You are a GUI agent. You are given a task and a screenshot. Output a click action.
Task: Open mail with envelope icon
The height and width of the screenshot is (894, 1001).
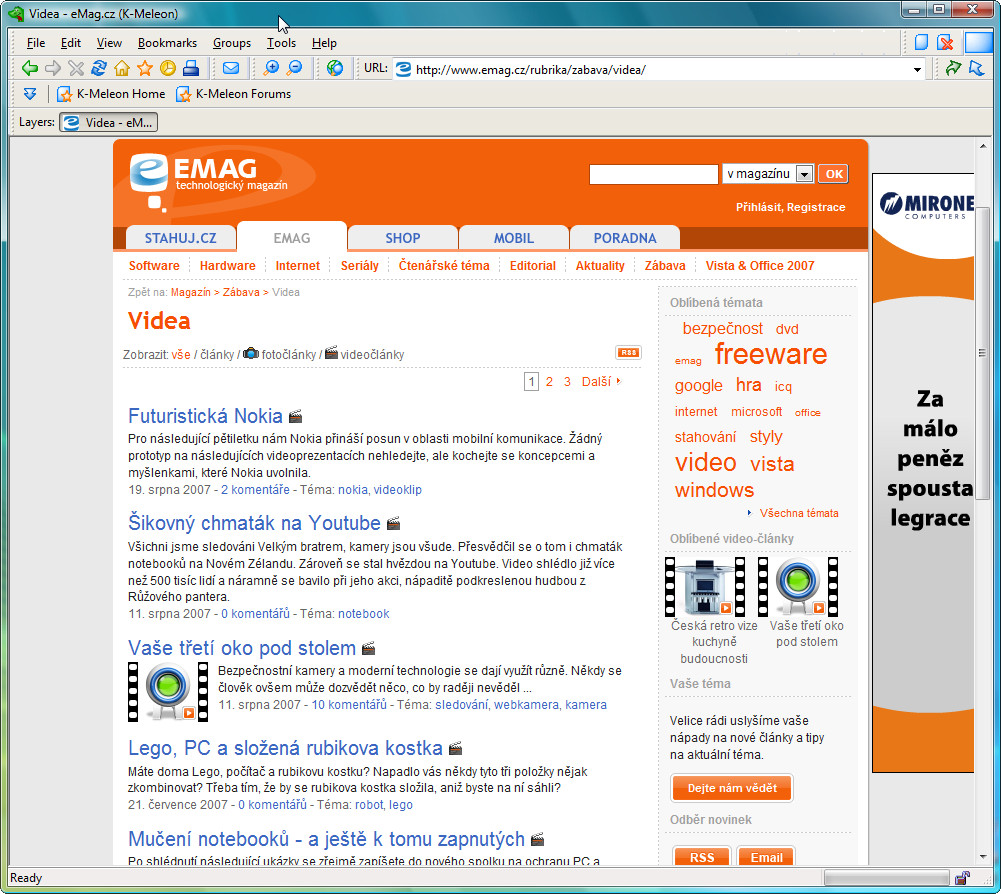pyautogui.click(x=231, y=68)
